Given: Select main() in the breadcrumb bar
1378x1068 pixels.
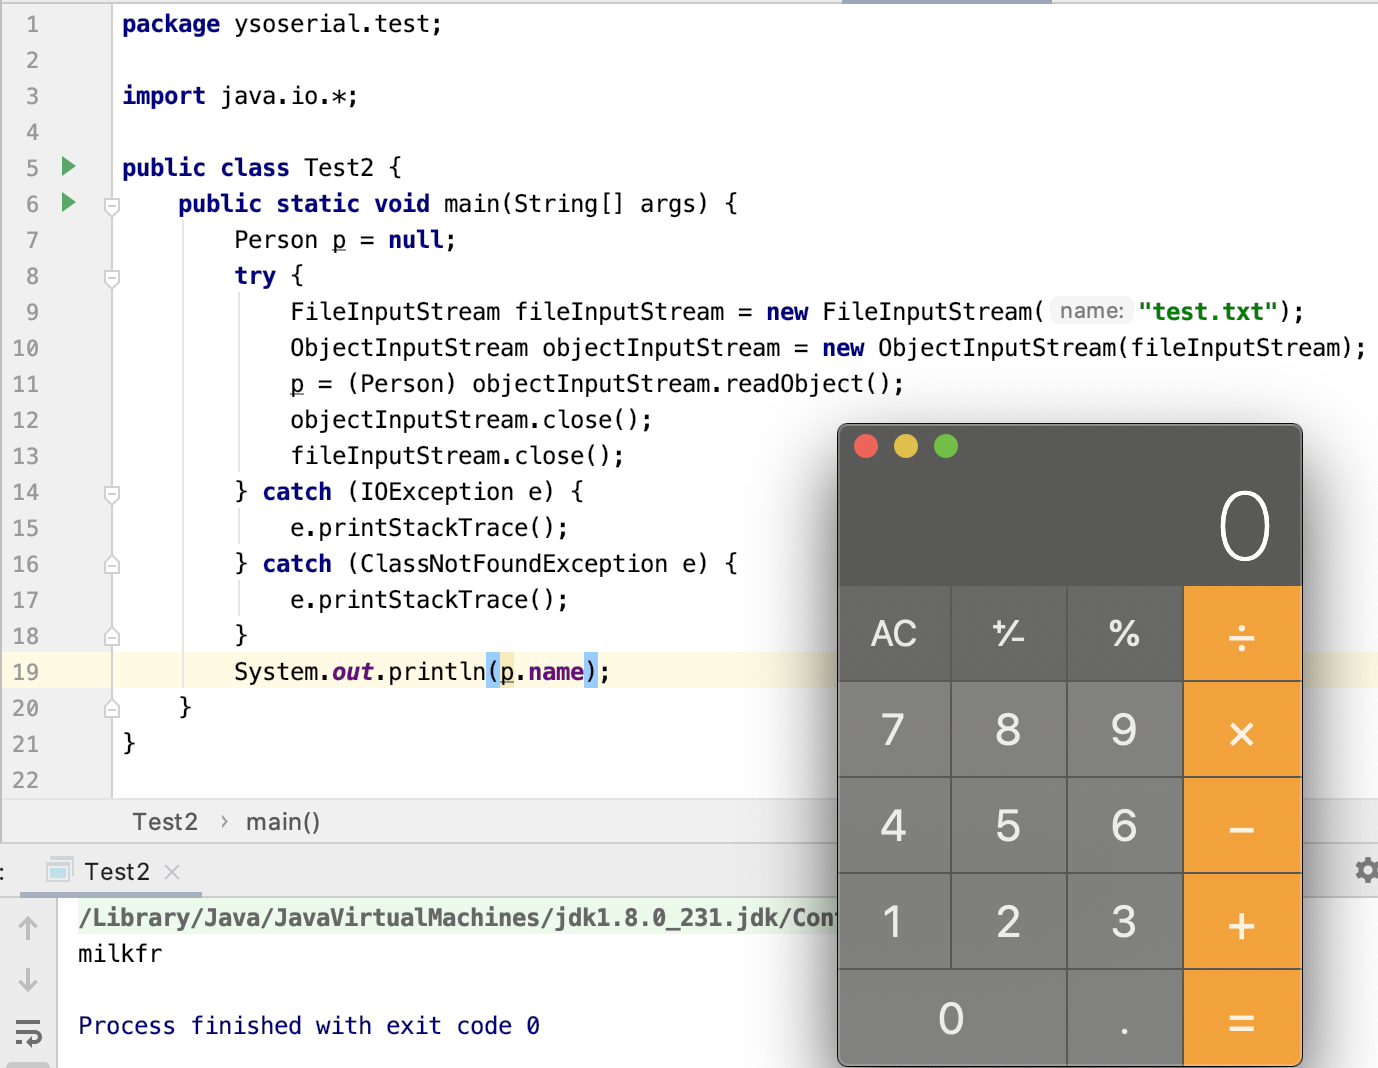Looking at the screenshot, I should (x=283, y=822).
